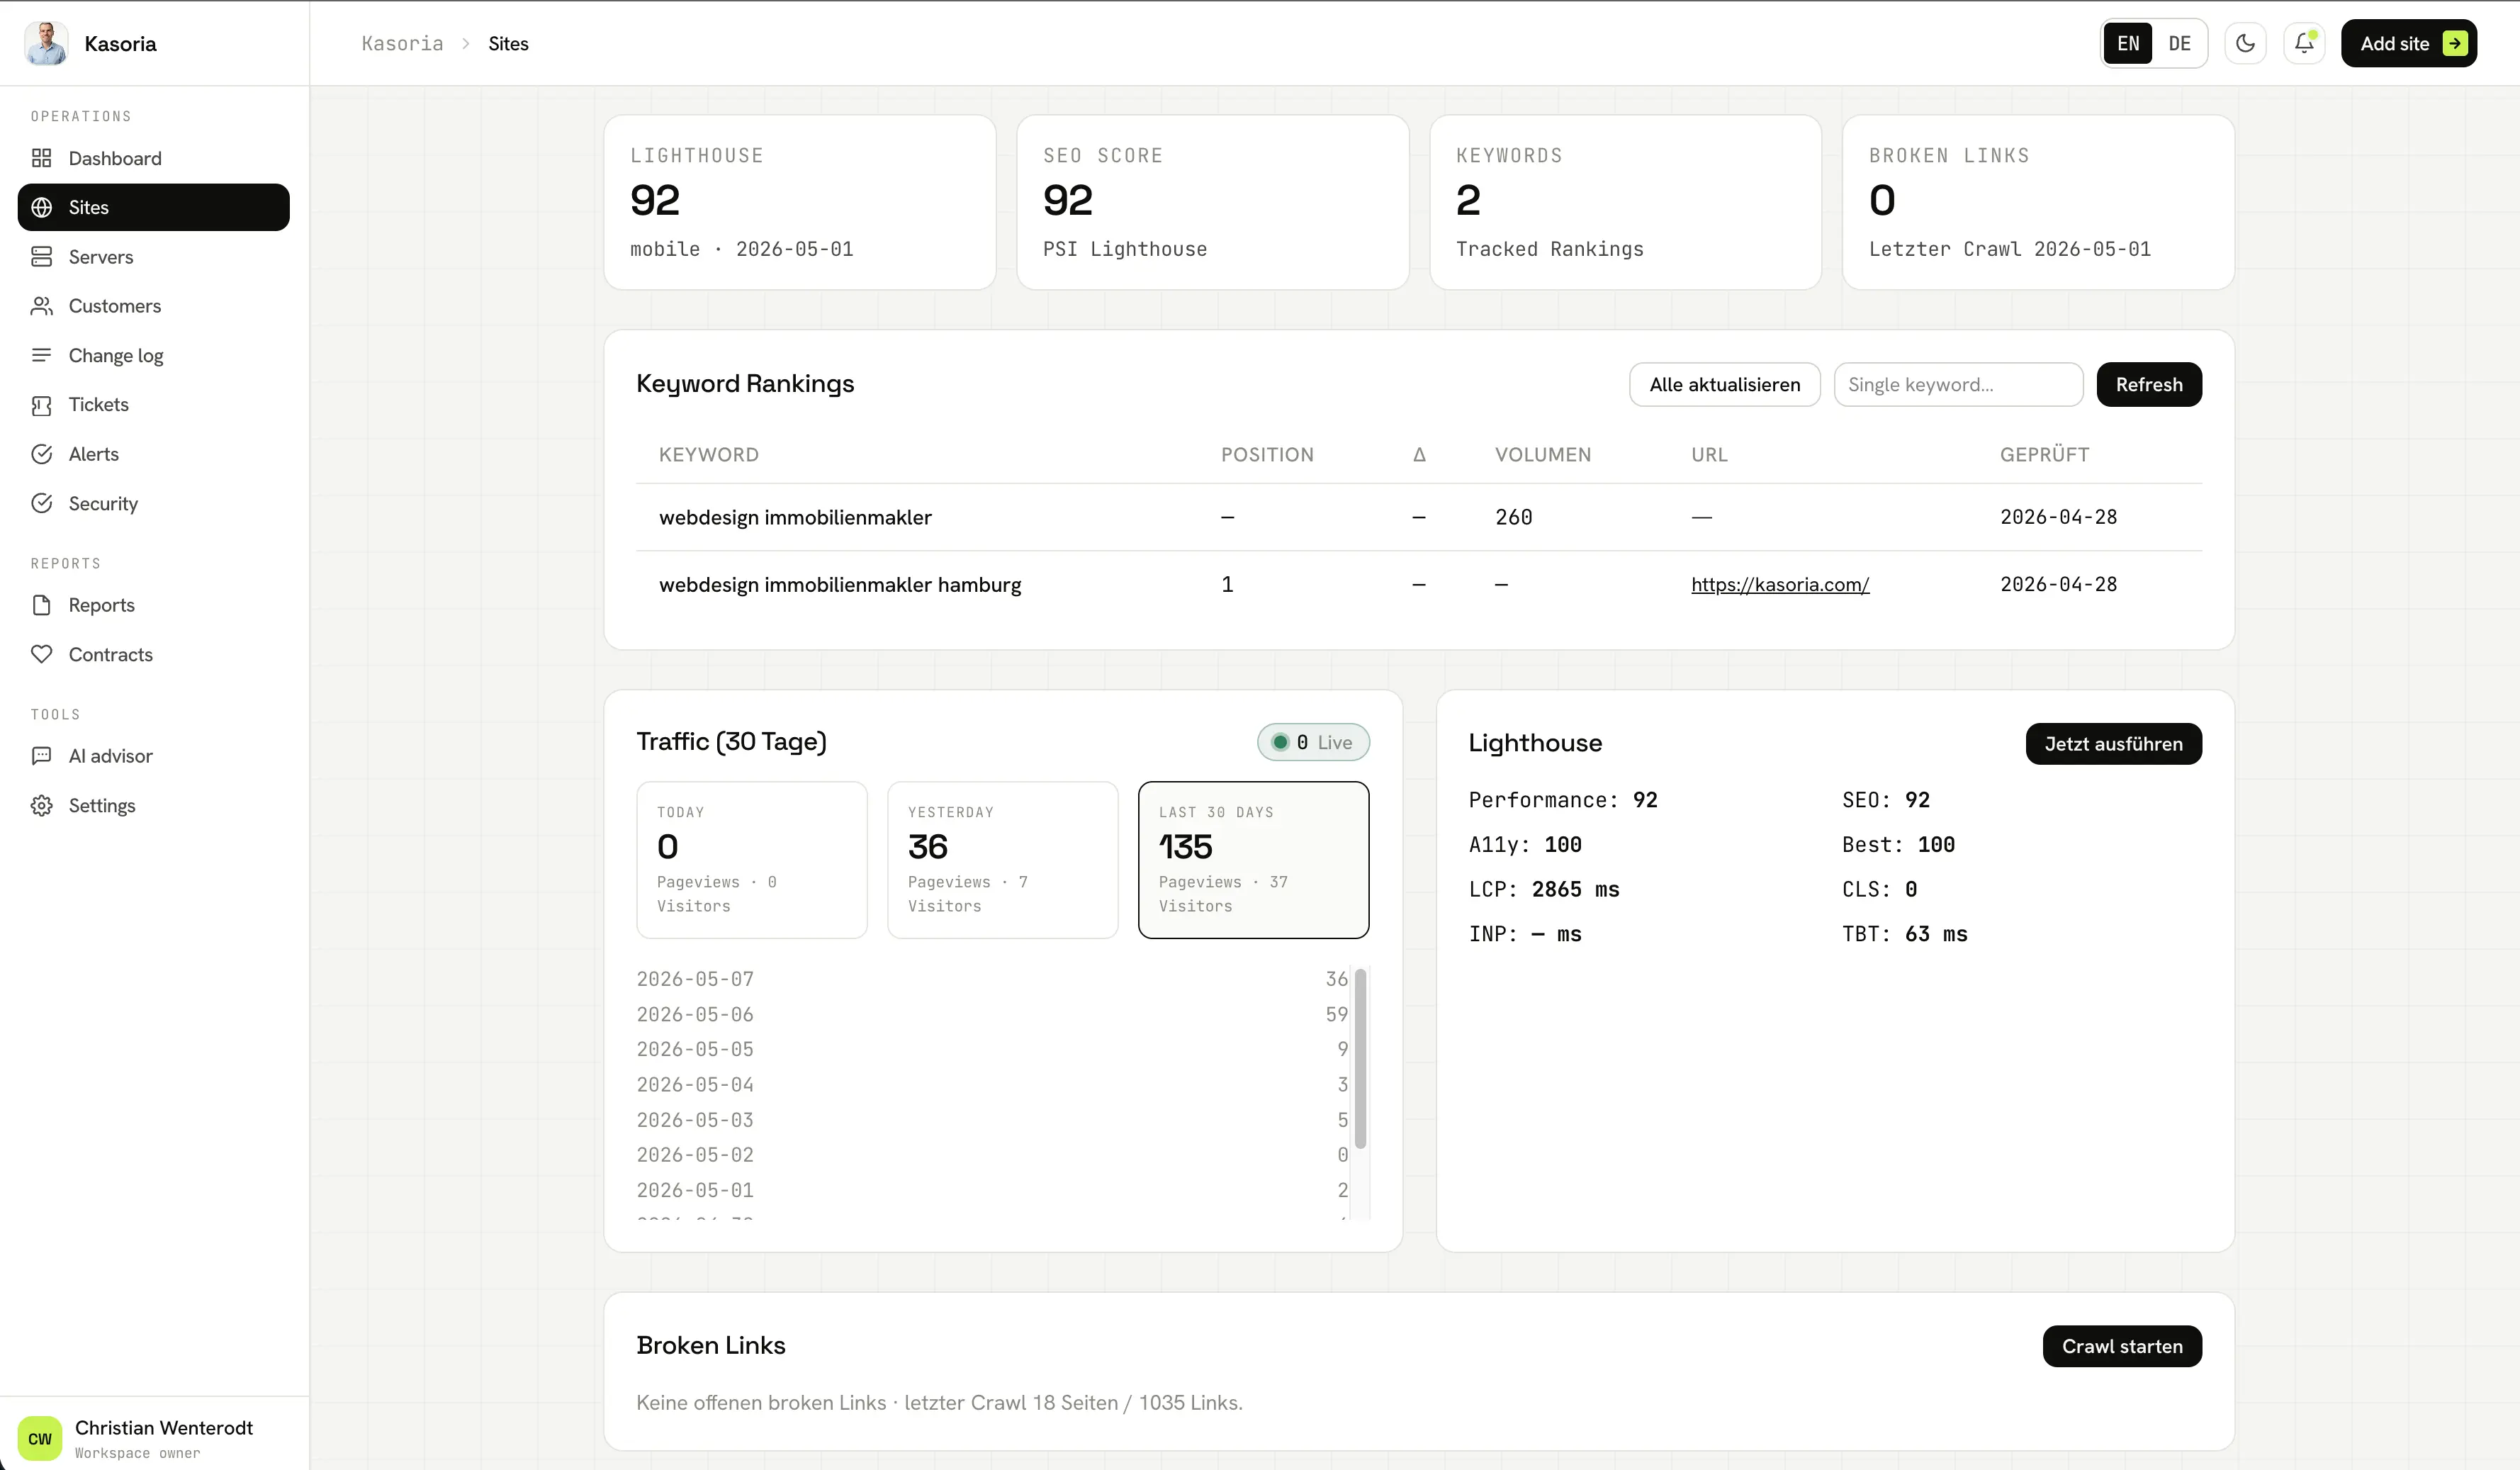2520x1470 pixels.
Task: Click Jetzt ausführen Lighthouse button
Action: pyautogui.click(x=2113, y=743)
